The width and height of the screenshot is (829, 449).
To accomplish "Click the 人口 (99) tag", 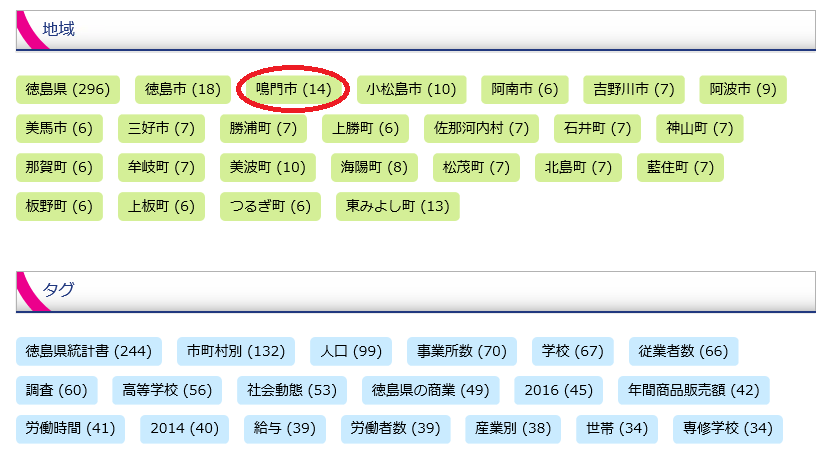I will click(x=351, y=351).
